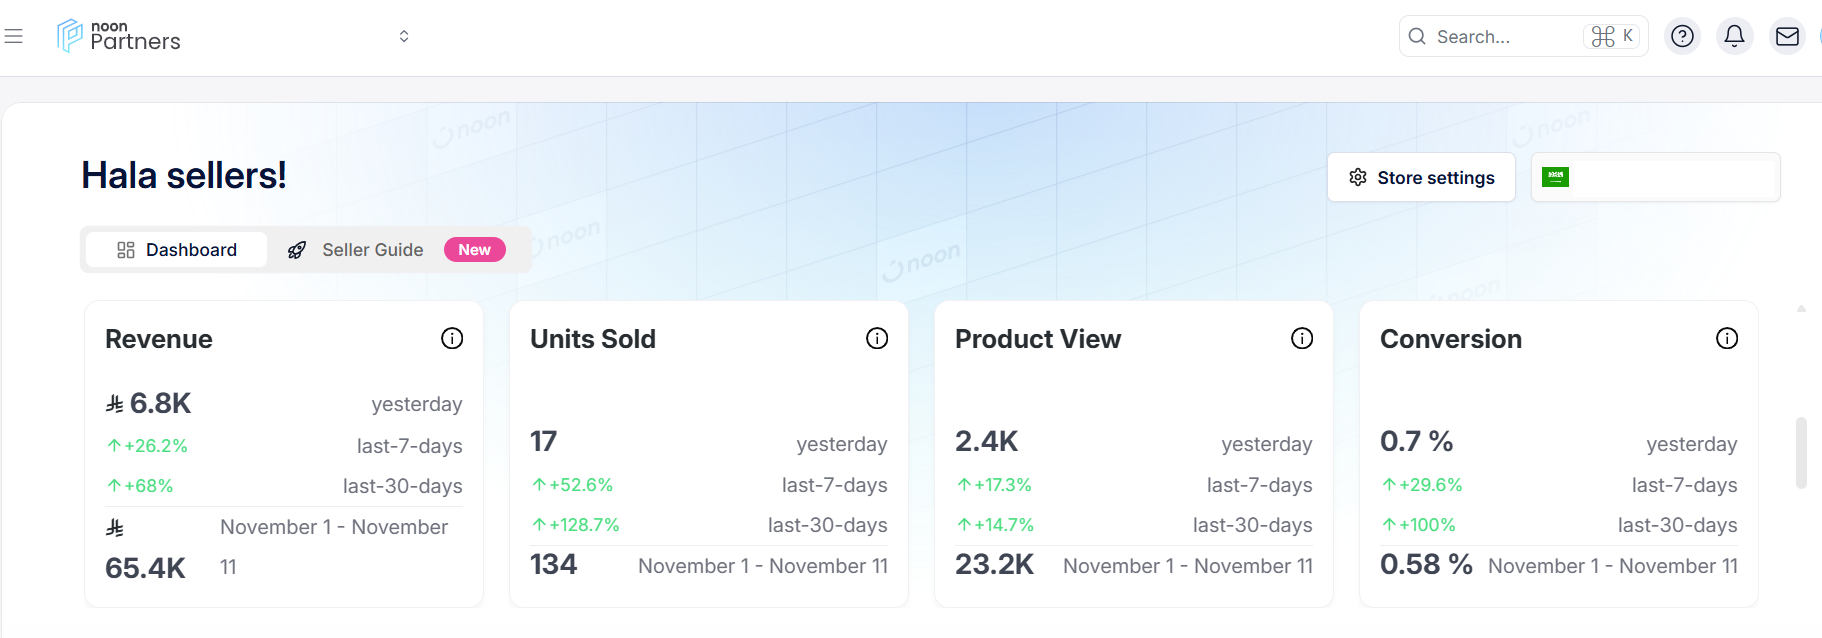Open the help question mark icon

[1682, 37]
